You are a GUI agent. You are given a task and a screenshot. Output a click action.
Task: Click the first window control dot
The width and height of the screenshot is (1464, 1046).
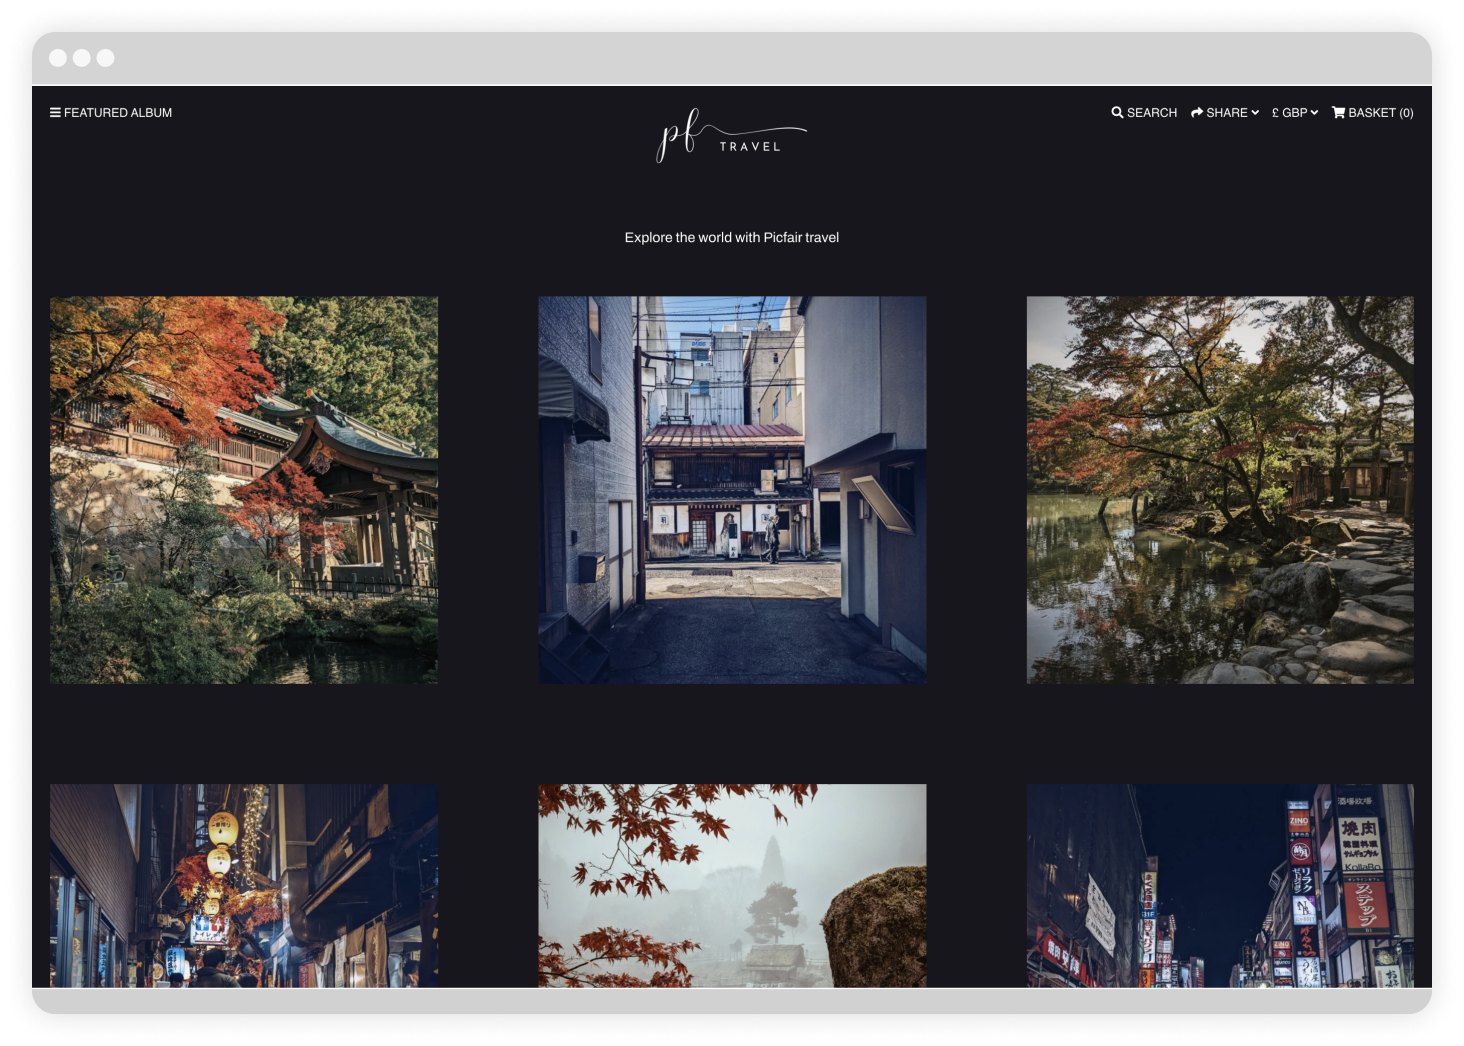click(x=58, y=58)
